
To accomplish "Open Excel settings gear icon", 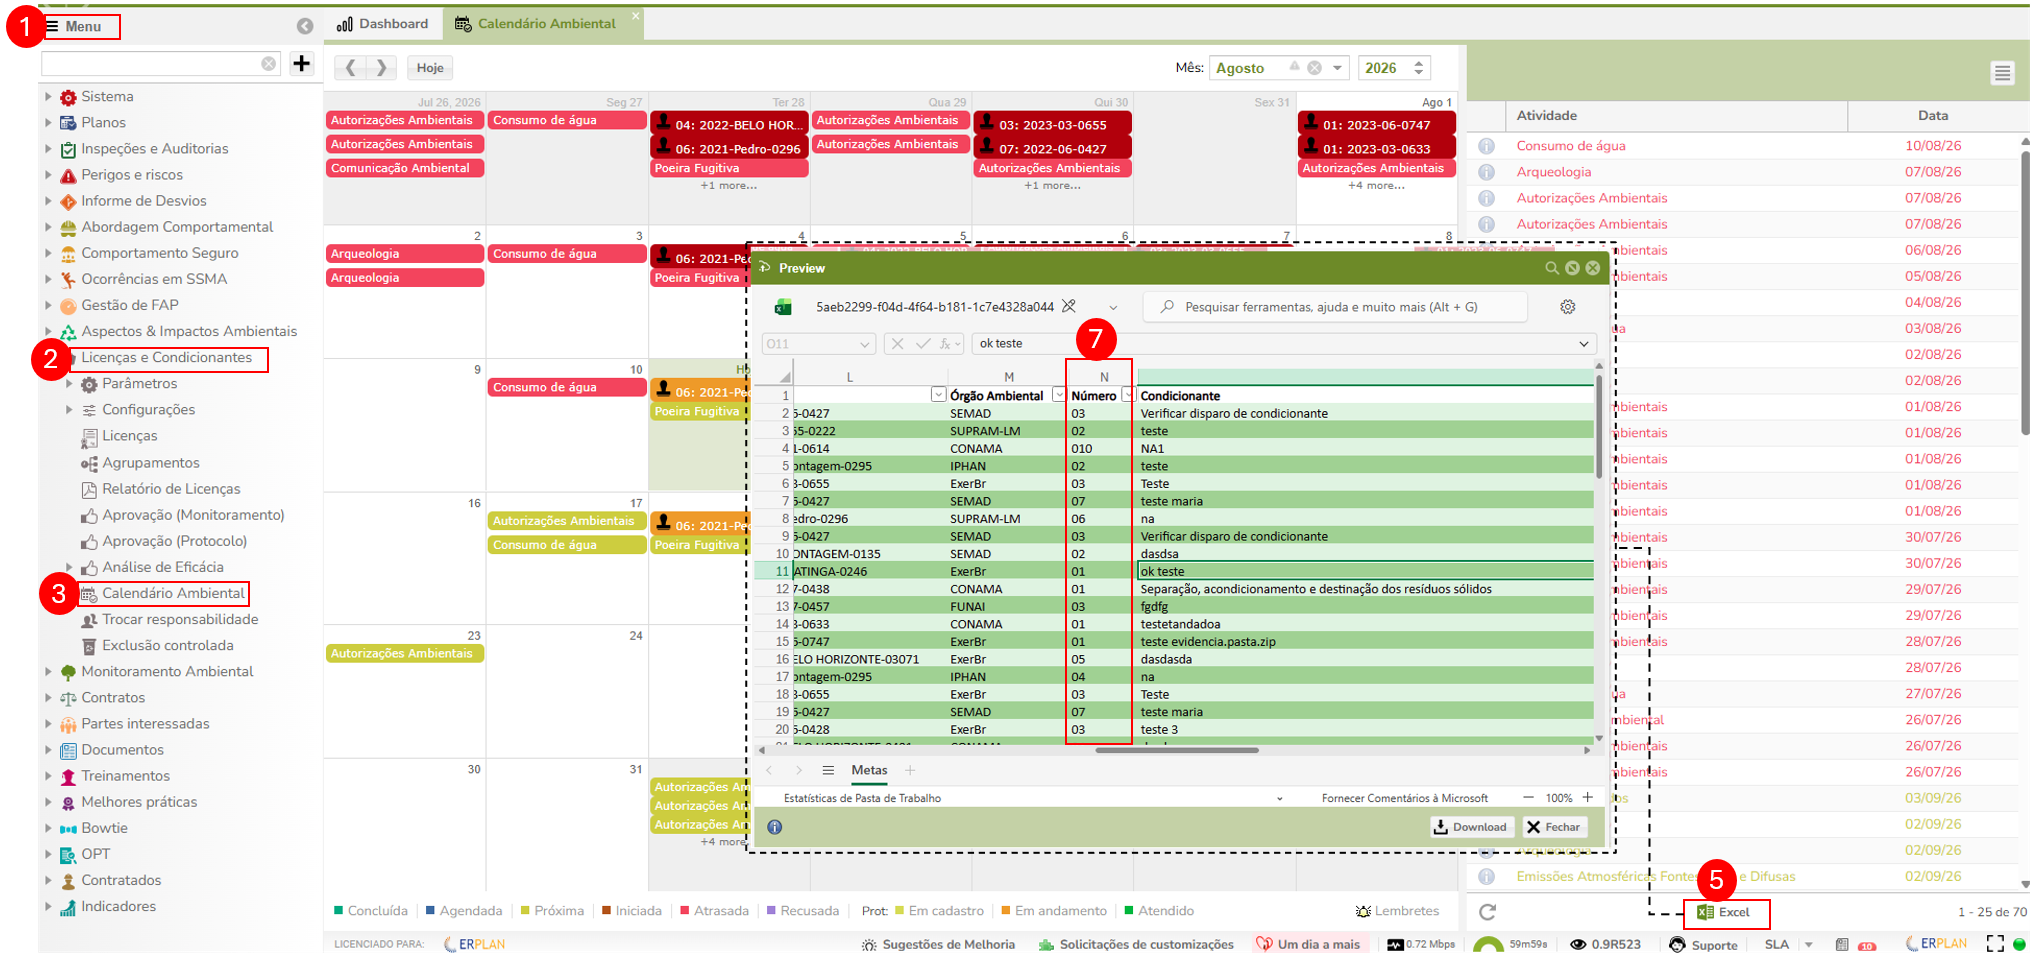I will point(1567,307).
